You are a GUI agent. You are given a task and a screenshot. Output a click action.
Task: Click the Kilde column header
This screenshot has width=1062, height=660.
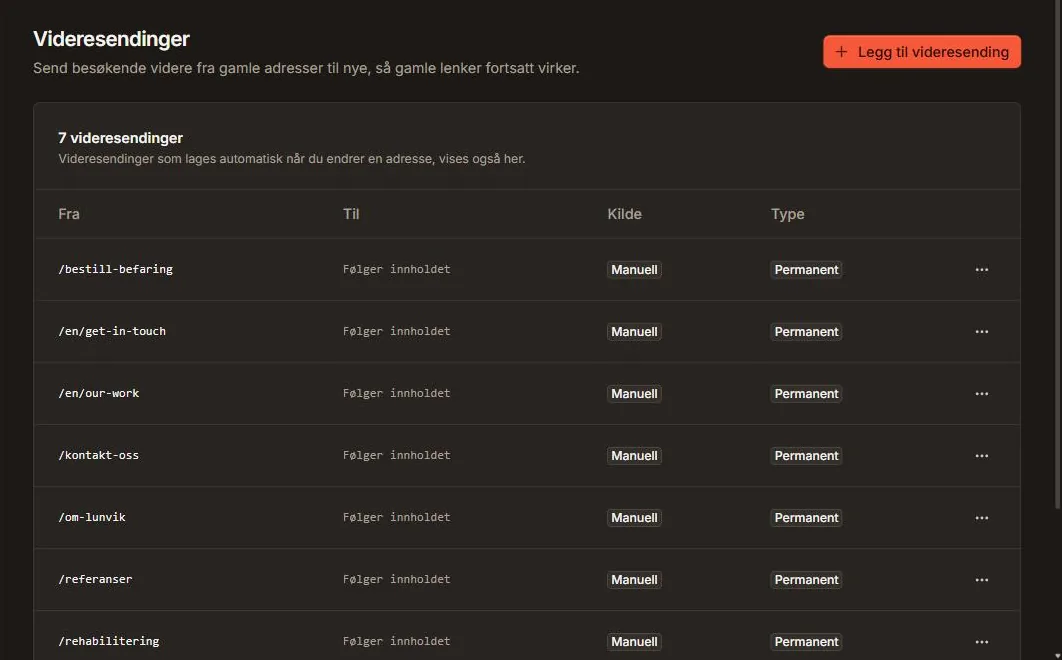coord(624,214)
